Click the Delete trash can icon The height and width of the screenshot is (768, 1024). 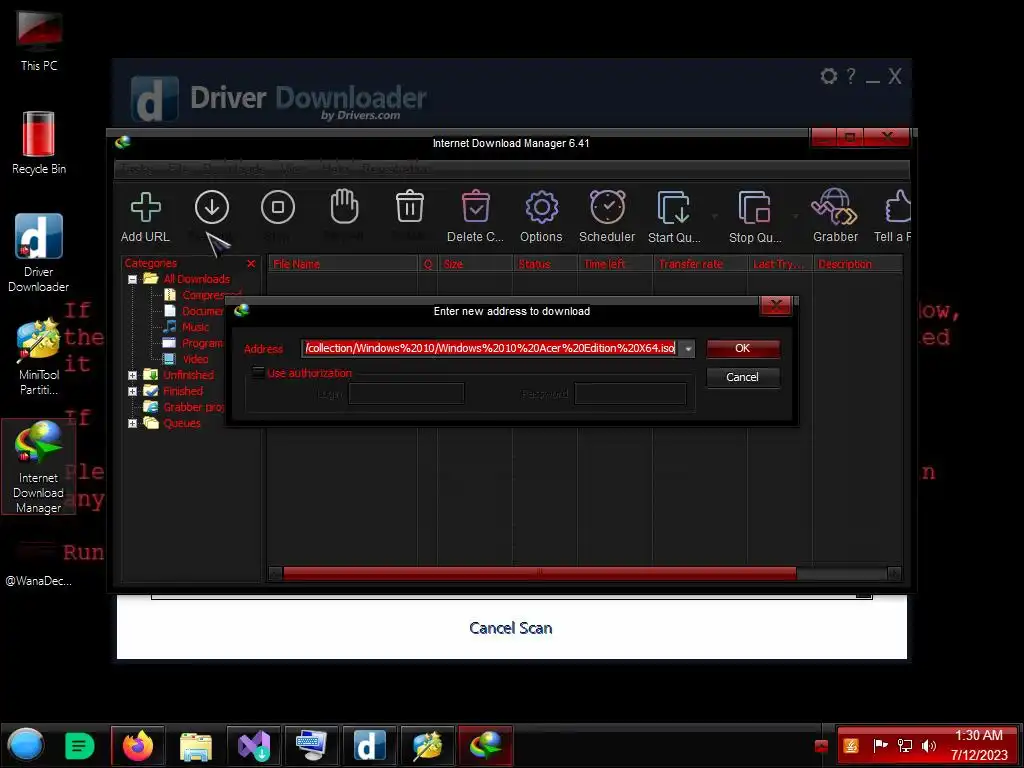[409, 206]
